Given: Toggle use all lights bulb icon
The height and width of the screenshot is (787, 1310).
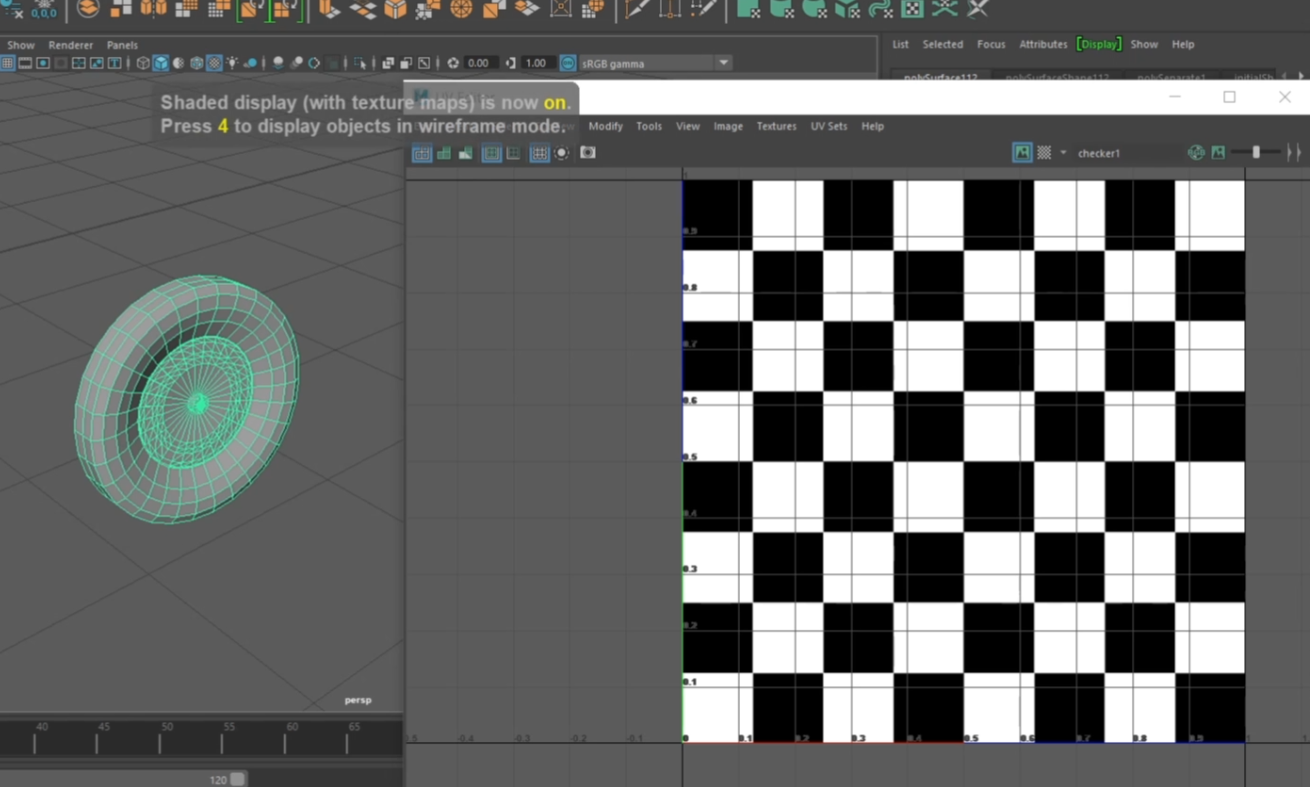Looking at the screenshot, I should coord(232,63).
